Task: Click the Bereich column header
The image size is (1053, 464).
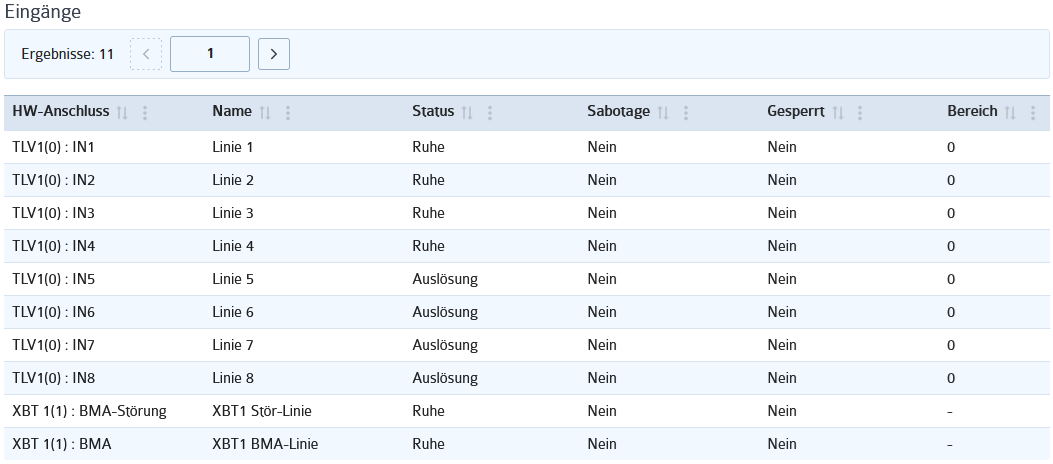Action: [x=972, y=111]
